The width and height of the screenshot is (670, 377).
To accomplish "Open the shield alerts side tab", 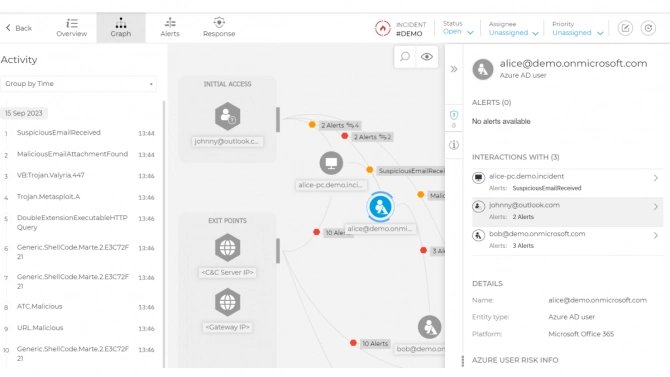I will click(x=454, y=118).
